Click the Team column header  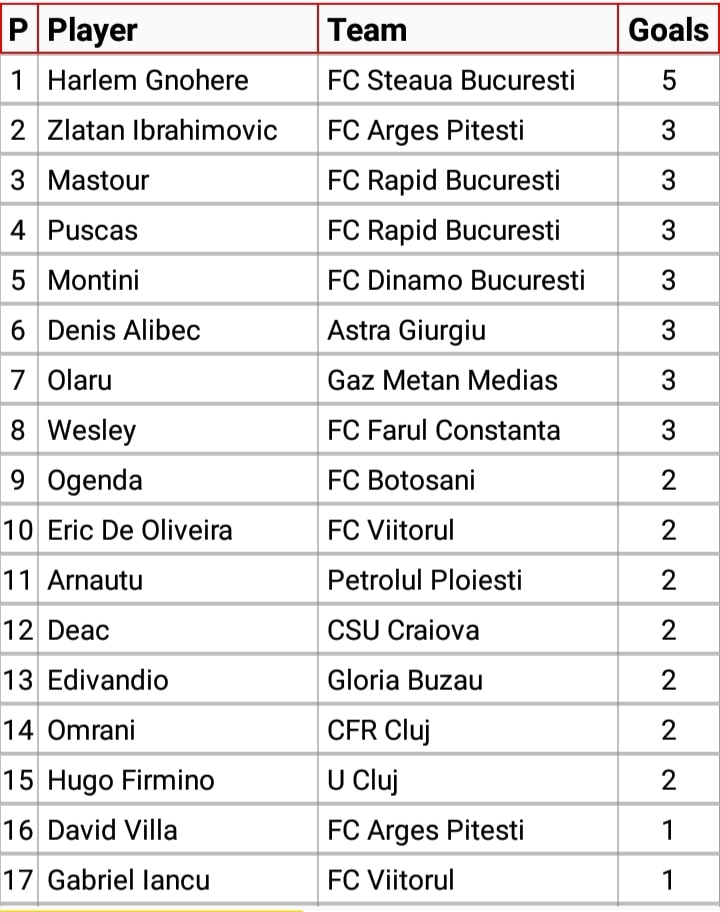(x=367, y=30)
